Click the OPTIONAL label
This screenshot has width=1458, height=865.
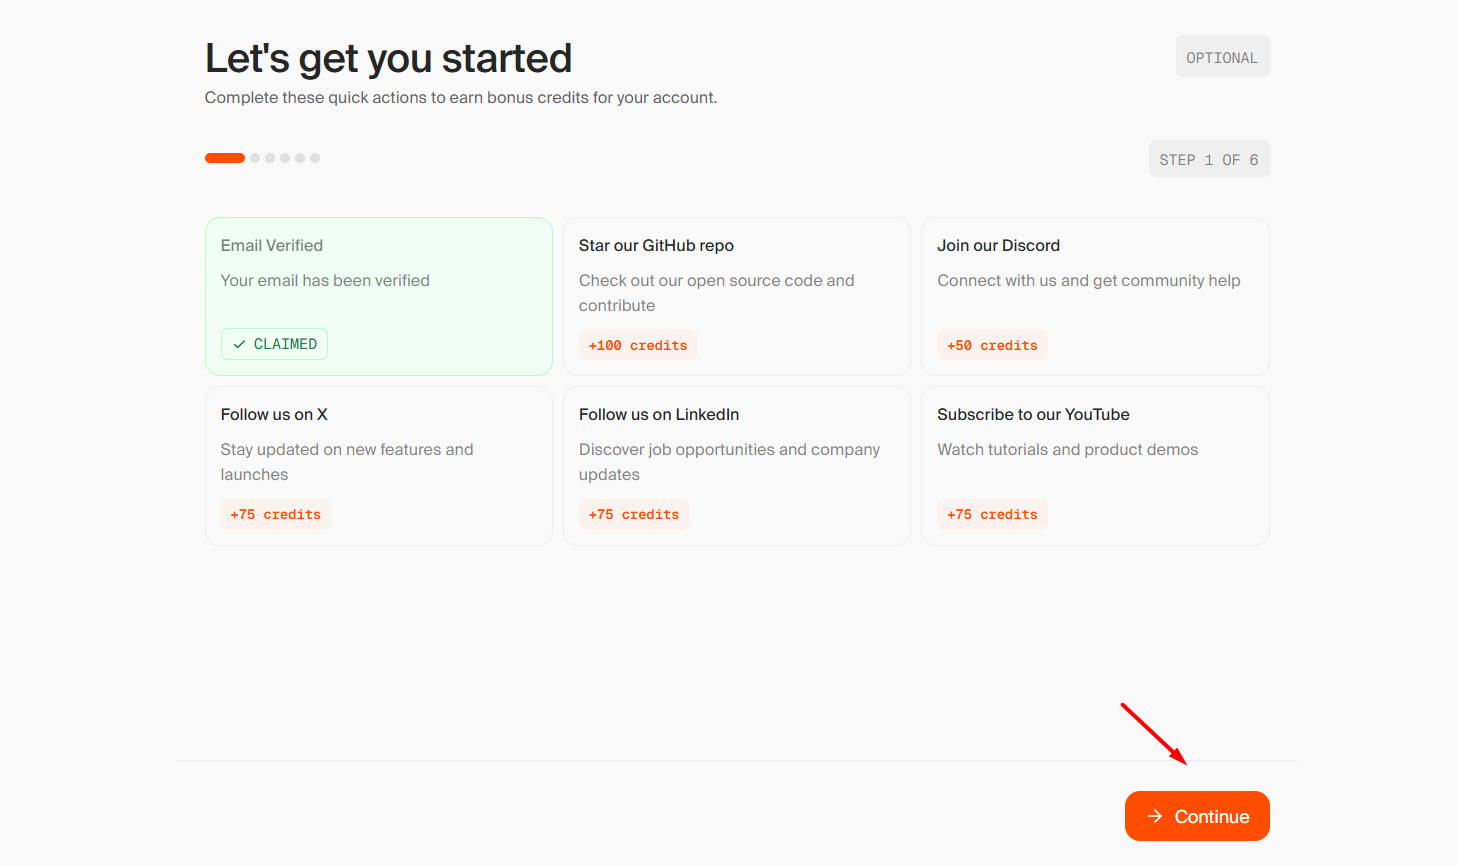click(x=1222, y=57)
